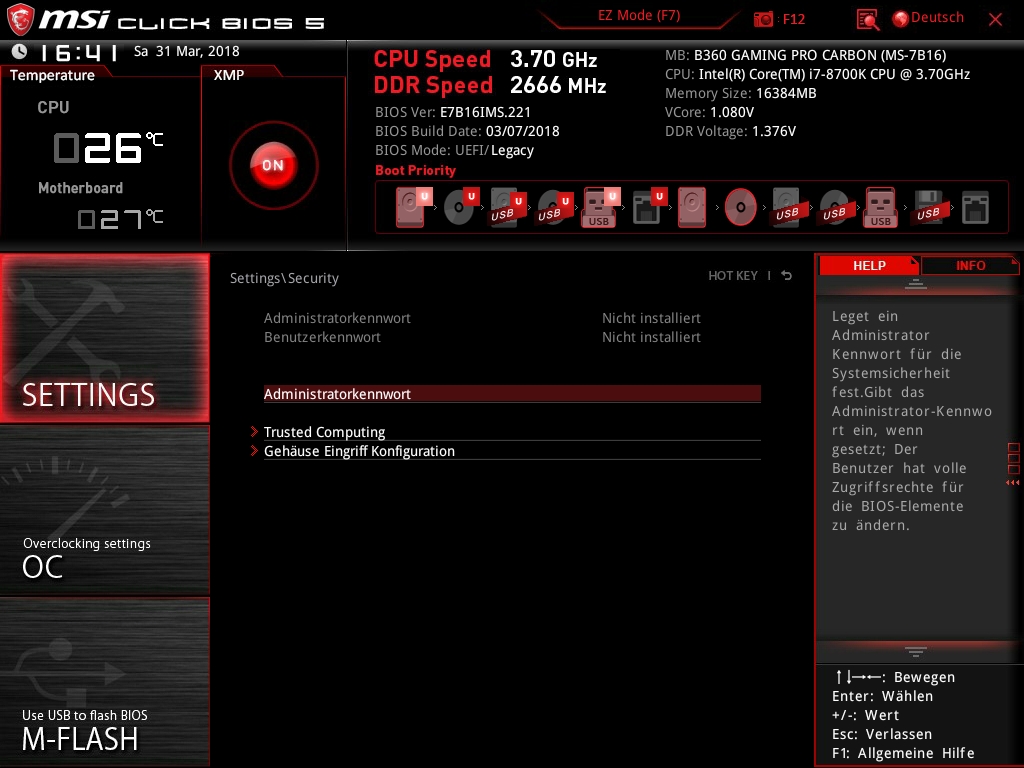Click the Motherboard temperature reading 027°C
Viewport: 1024px width, 768px height.
(120, 218)
